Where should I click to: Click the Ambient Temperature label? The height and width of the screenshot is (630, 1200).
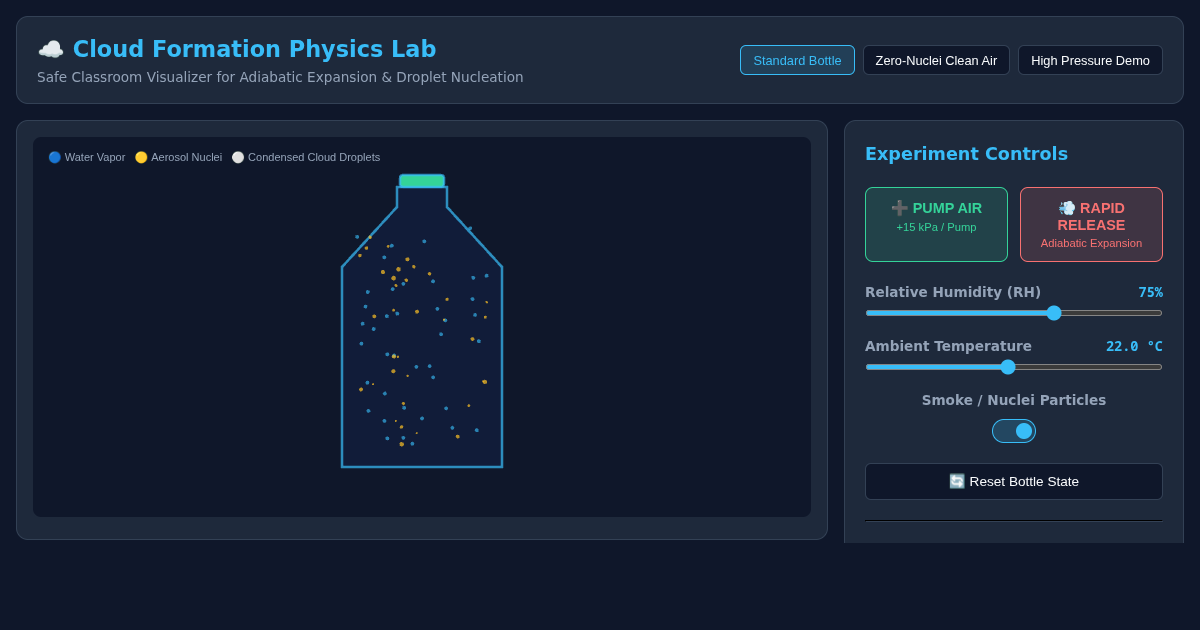pos(948,346)
